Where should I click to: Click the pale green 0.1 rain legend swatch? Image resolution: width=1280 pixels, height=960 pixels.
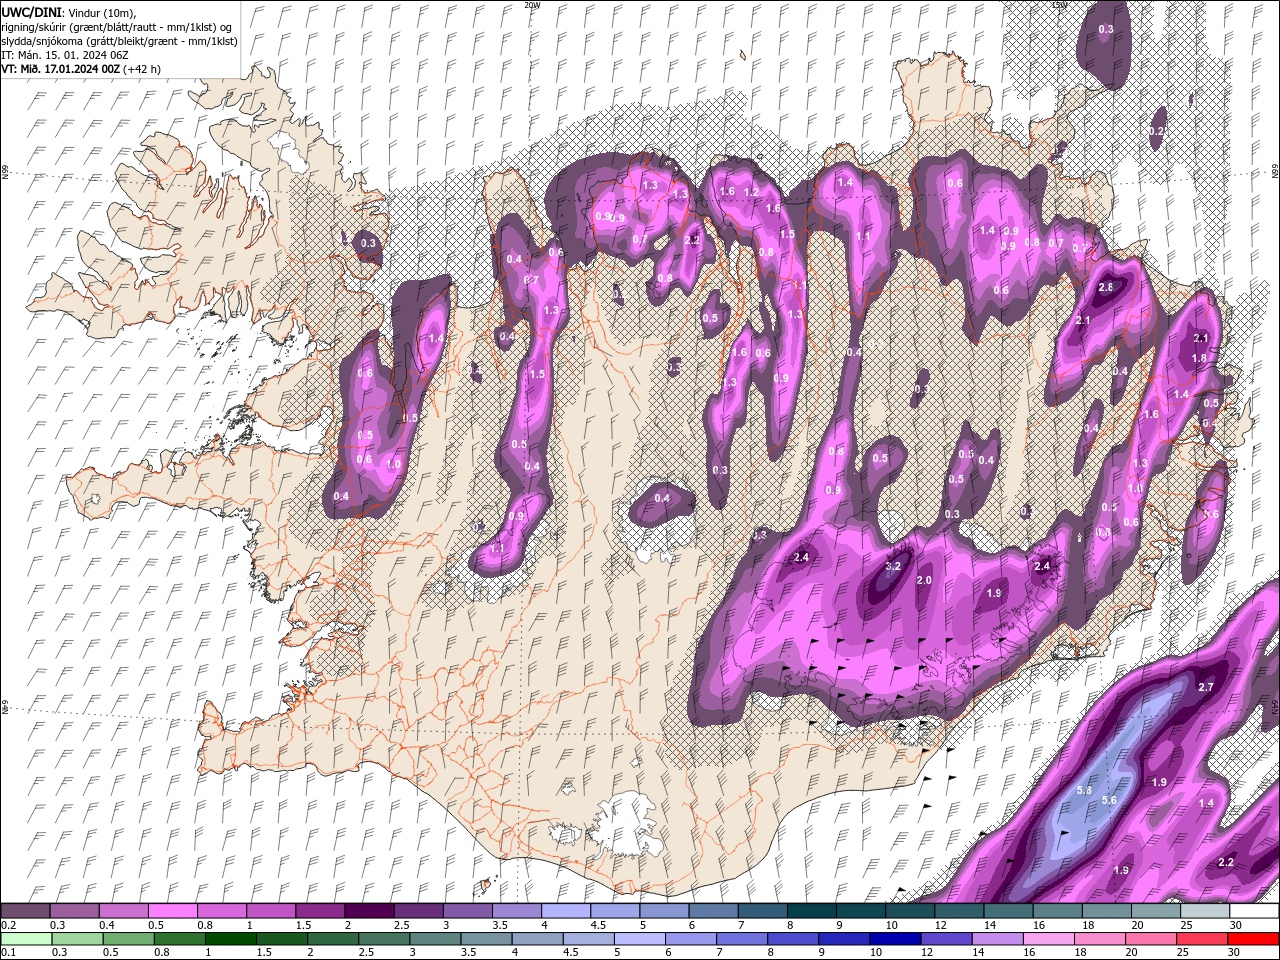[25, 939]
